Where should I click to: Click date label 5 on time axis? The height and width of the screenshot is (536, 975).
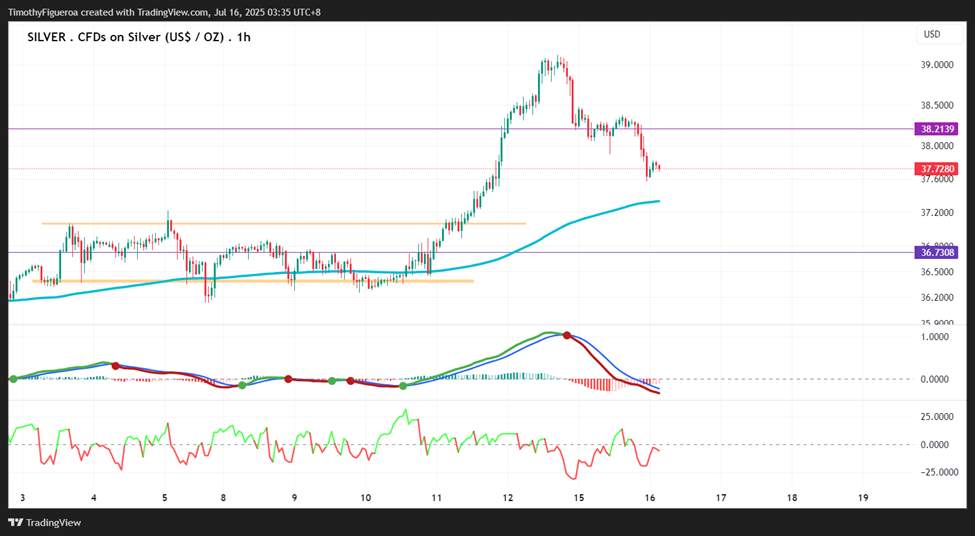click(165, 498)
